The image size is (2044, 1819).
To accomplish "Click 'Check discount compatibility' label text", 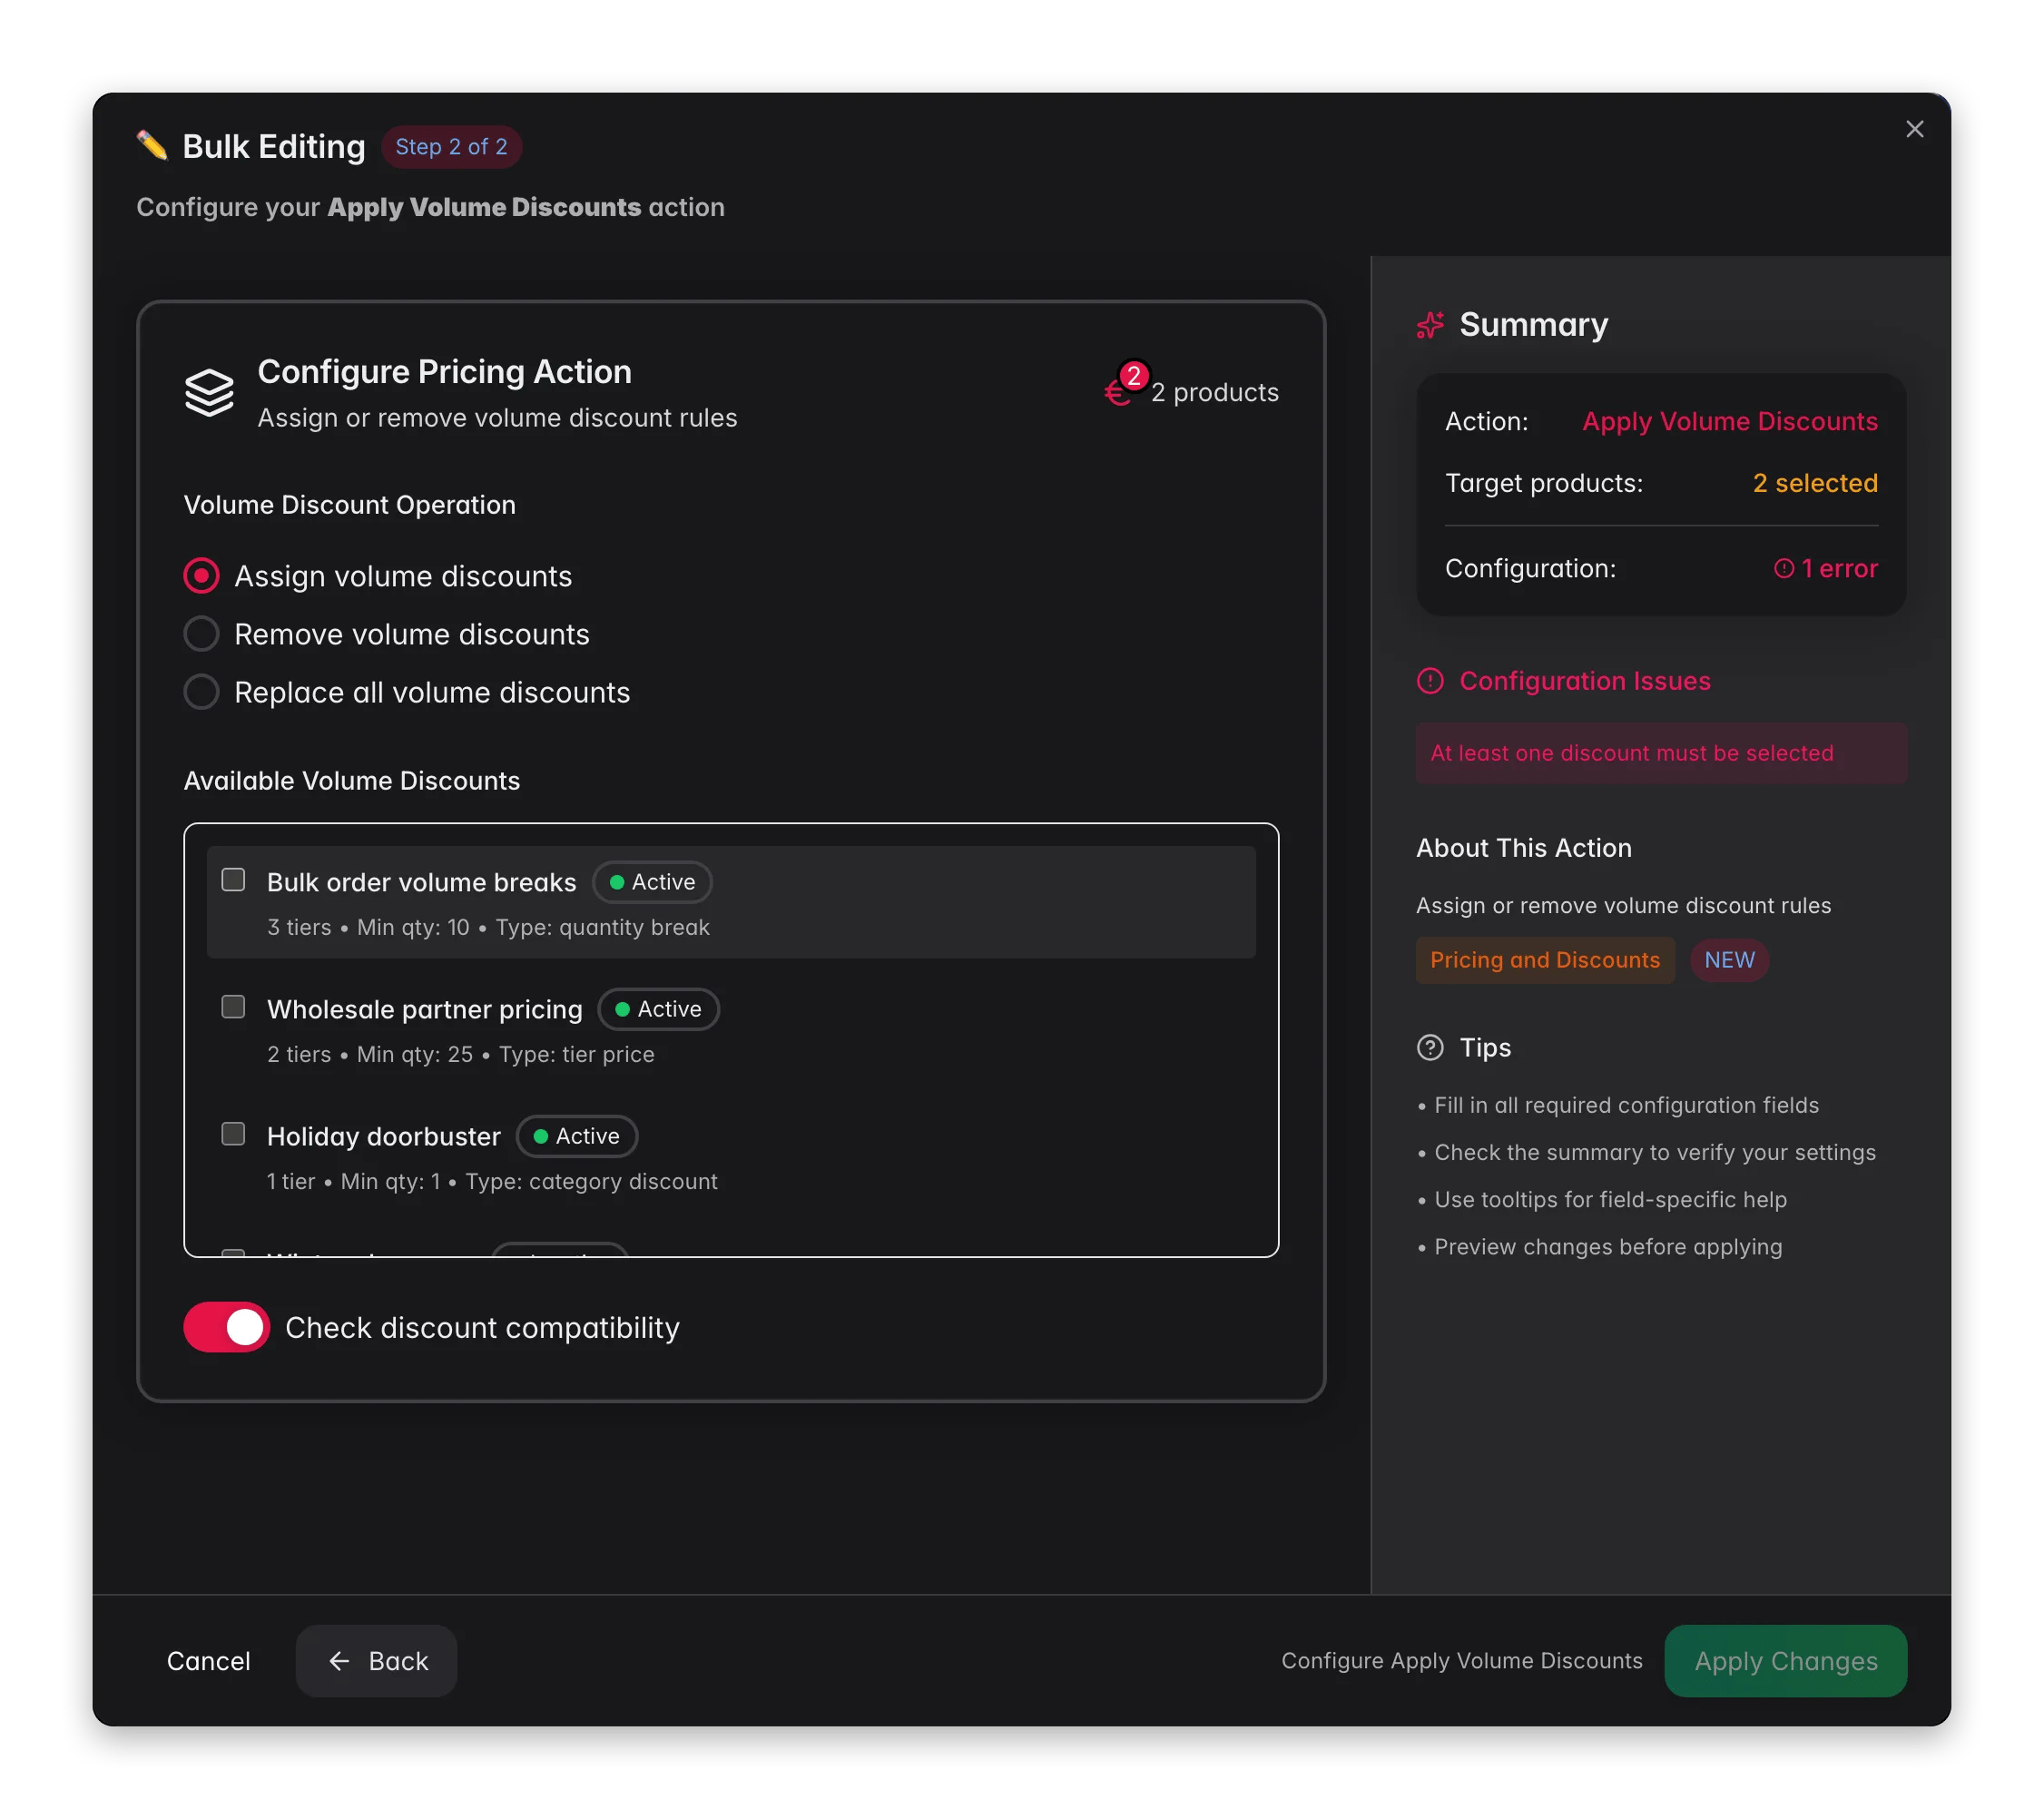I will [482, 1327].
